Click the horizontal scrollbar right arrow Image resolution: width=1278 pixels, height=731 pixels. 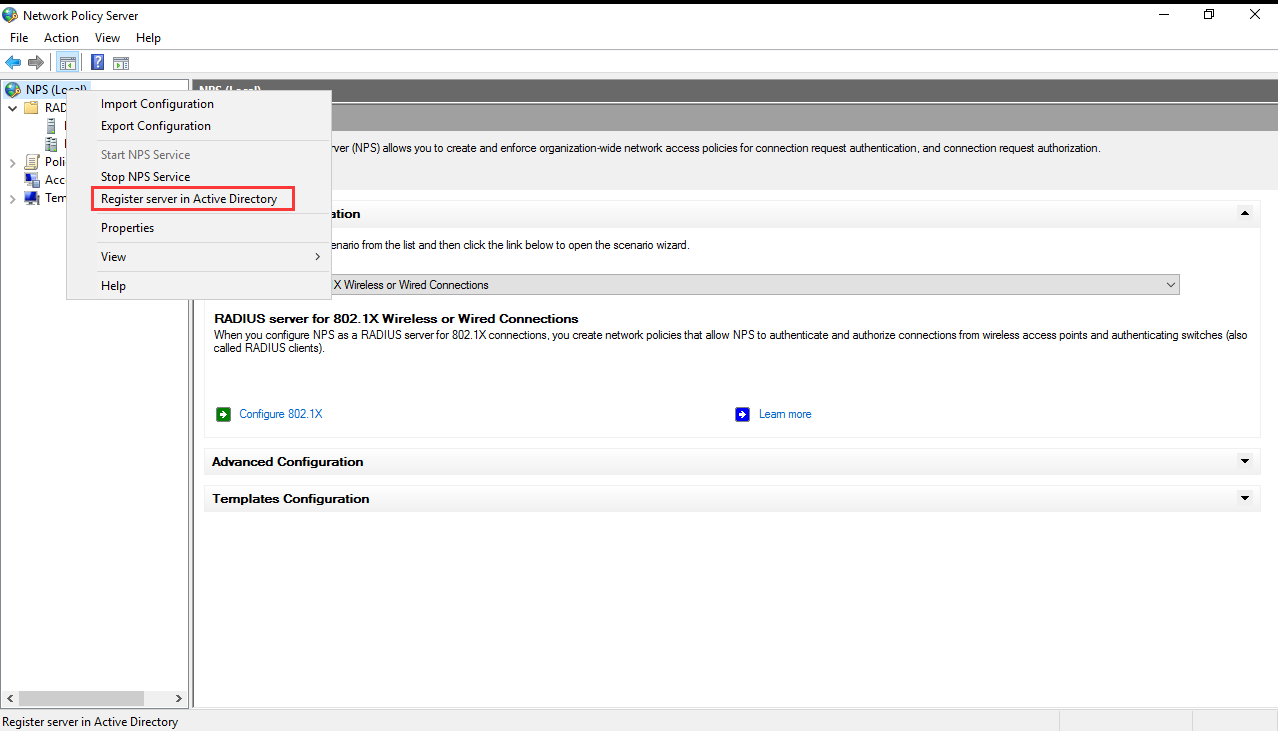(180, 698)
